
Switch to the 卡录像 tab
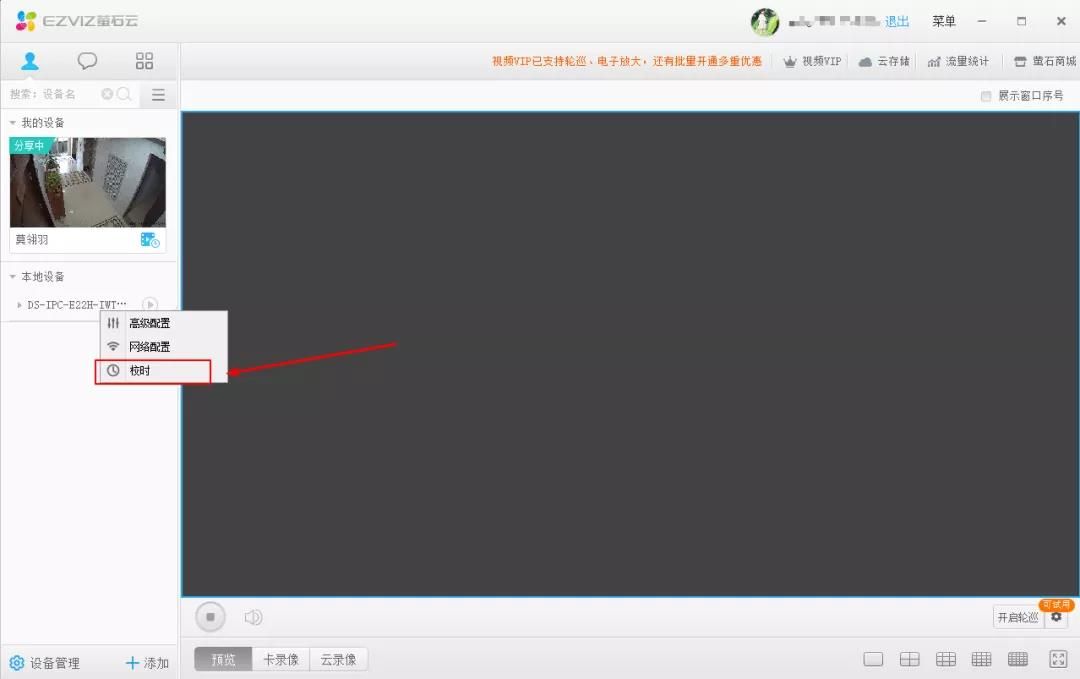click(280, 659)
